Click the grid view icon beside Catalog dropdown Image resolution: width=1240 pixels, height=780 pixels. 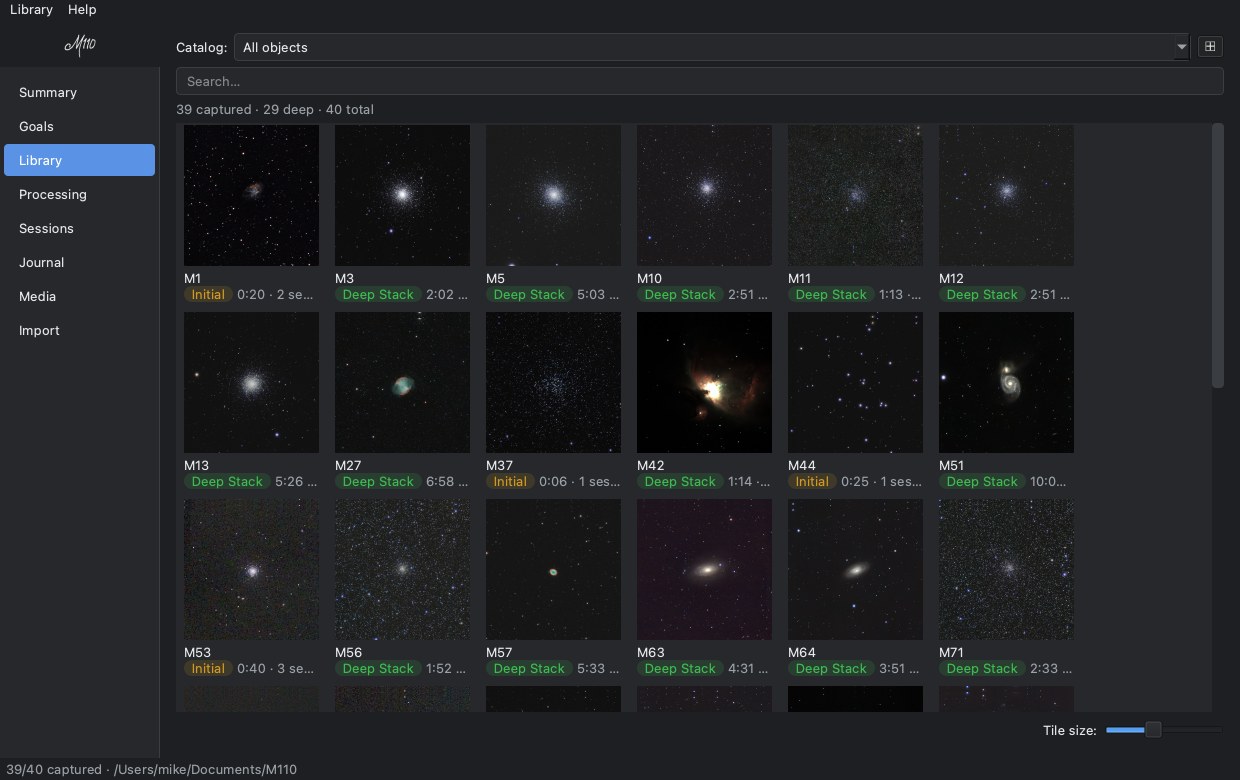click(x=1210, y=47)
